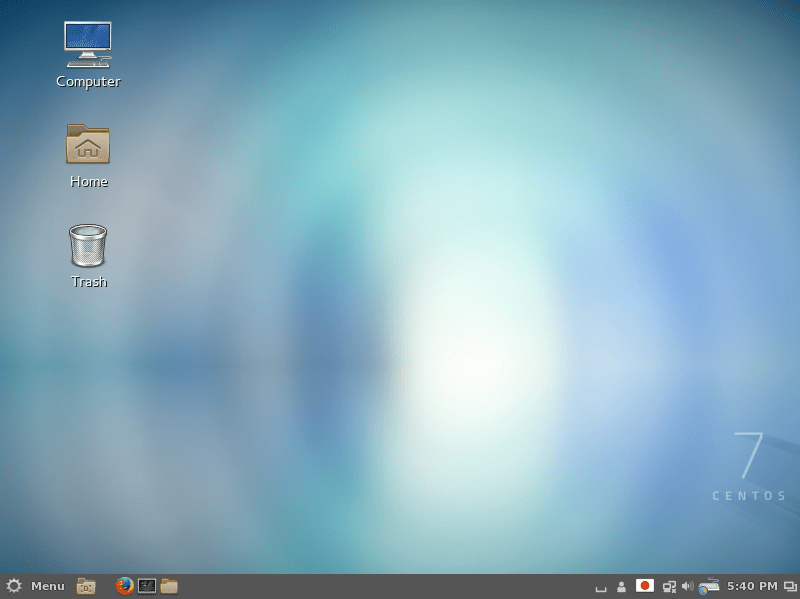Click the "Computer" label text
The height and width of the screenshot is (599, 800).
[88, 82]
